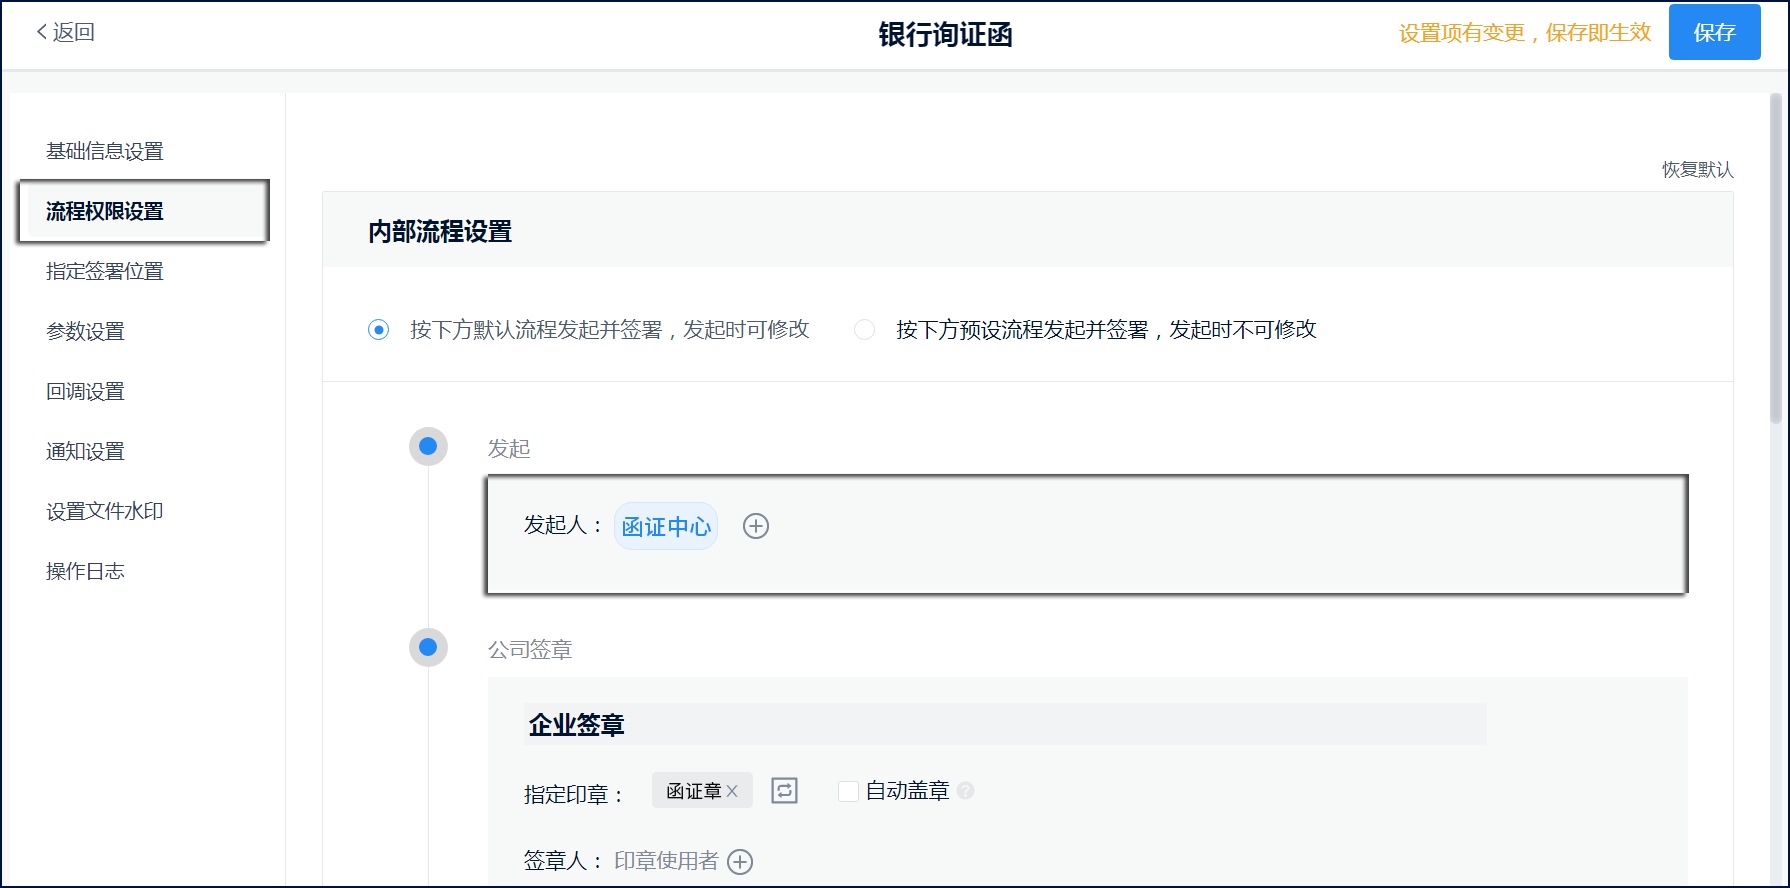Add an initiator with the plus icon

point(756,526)
